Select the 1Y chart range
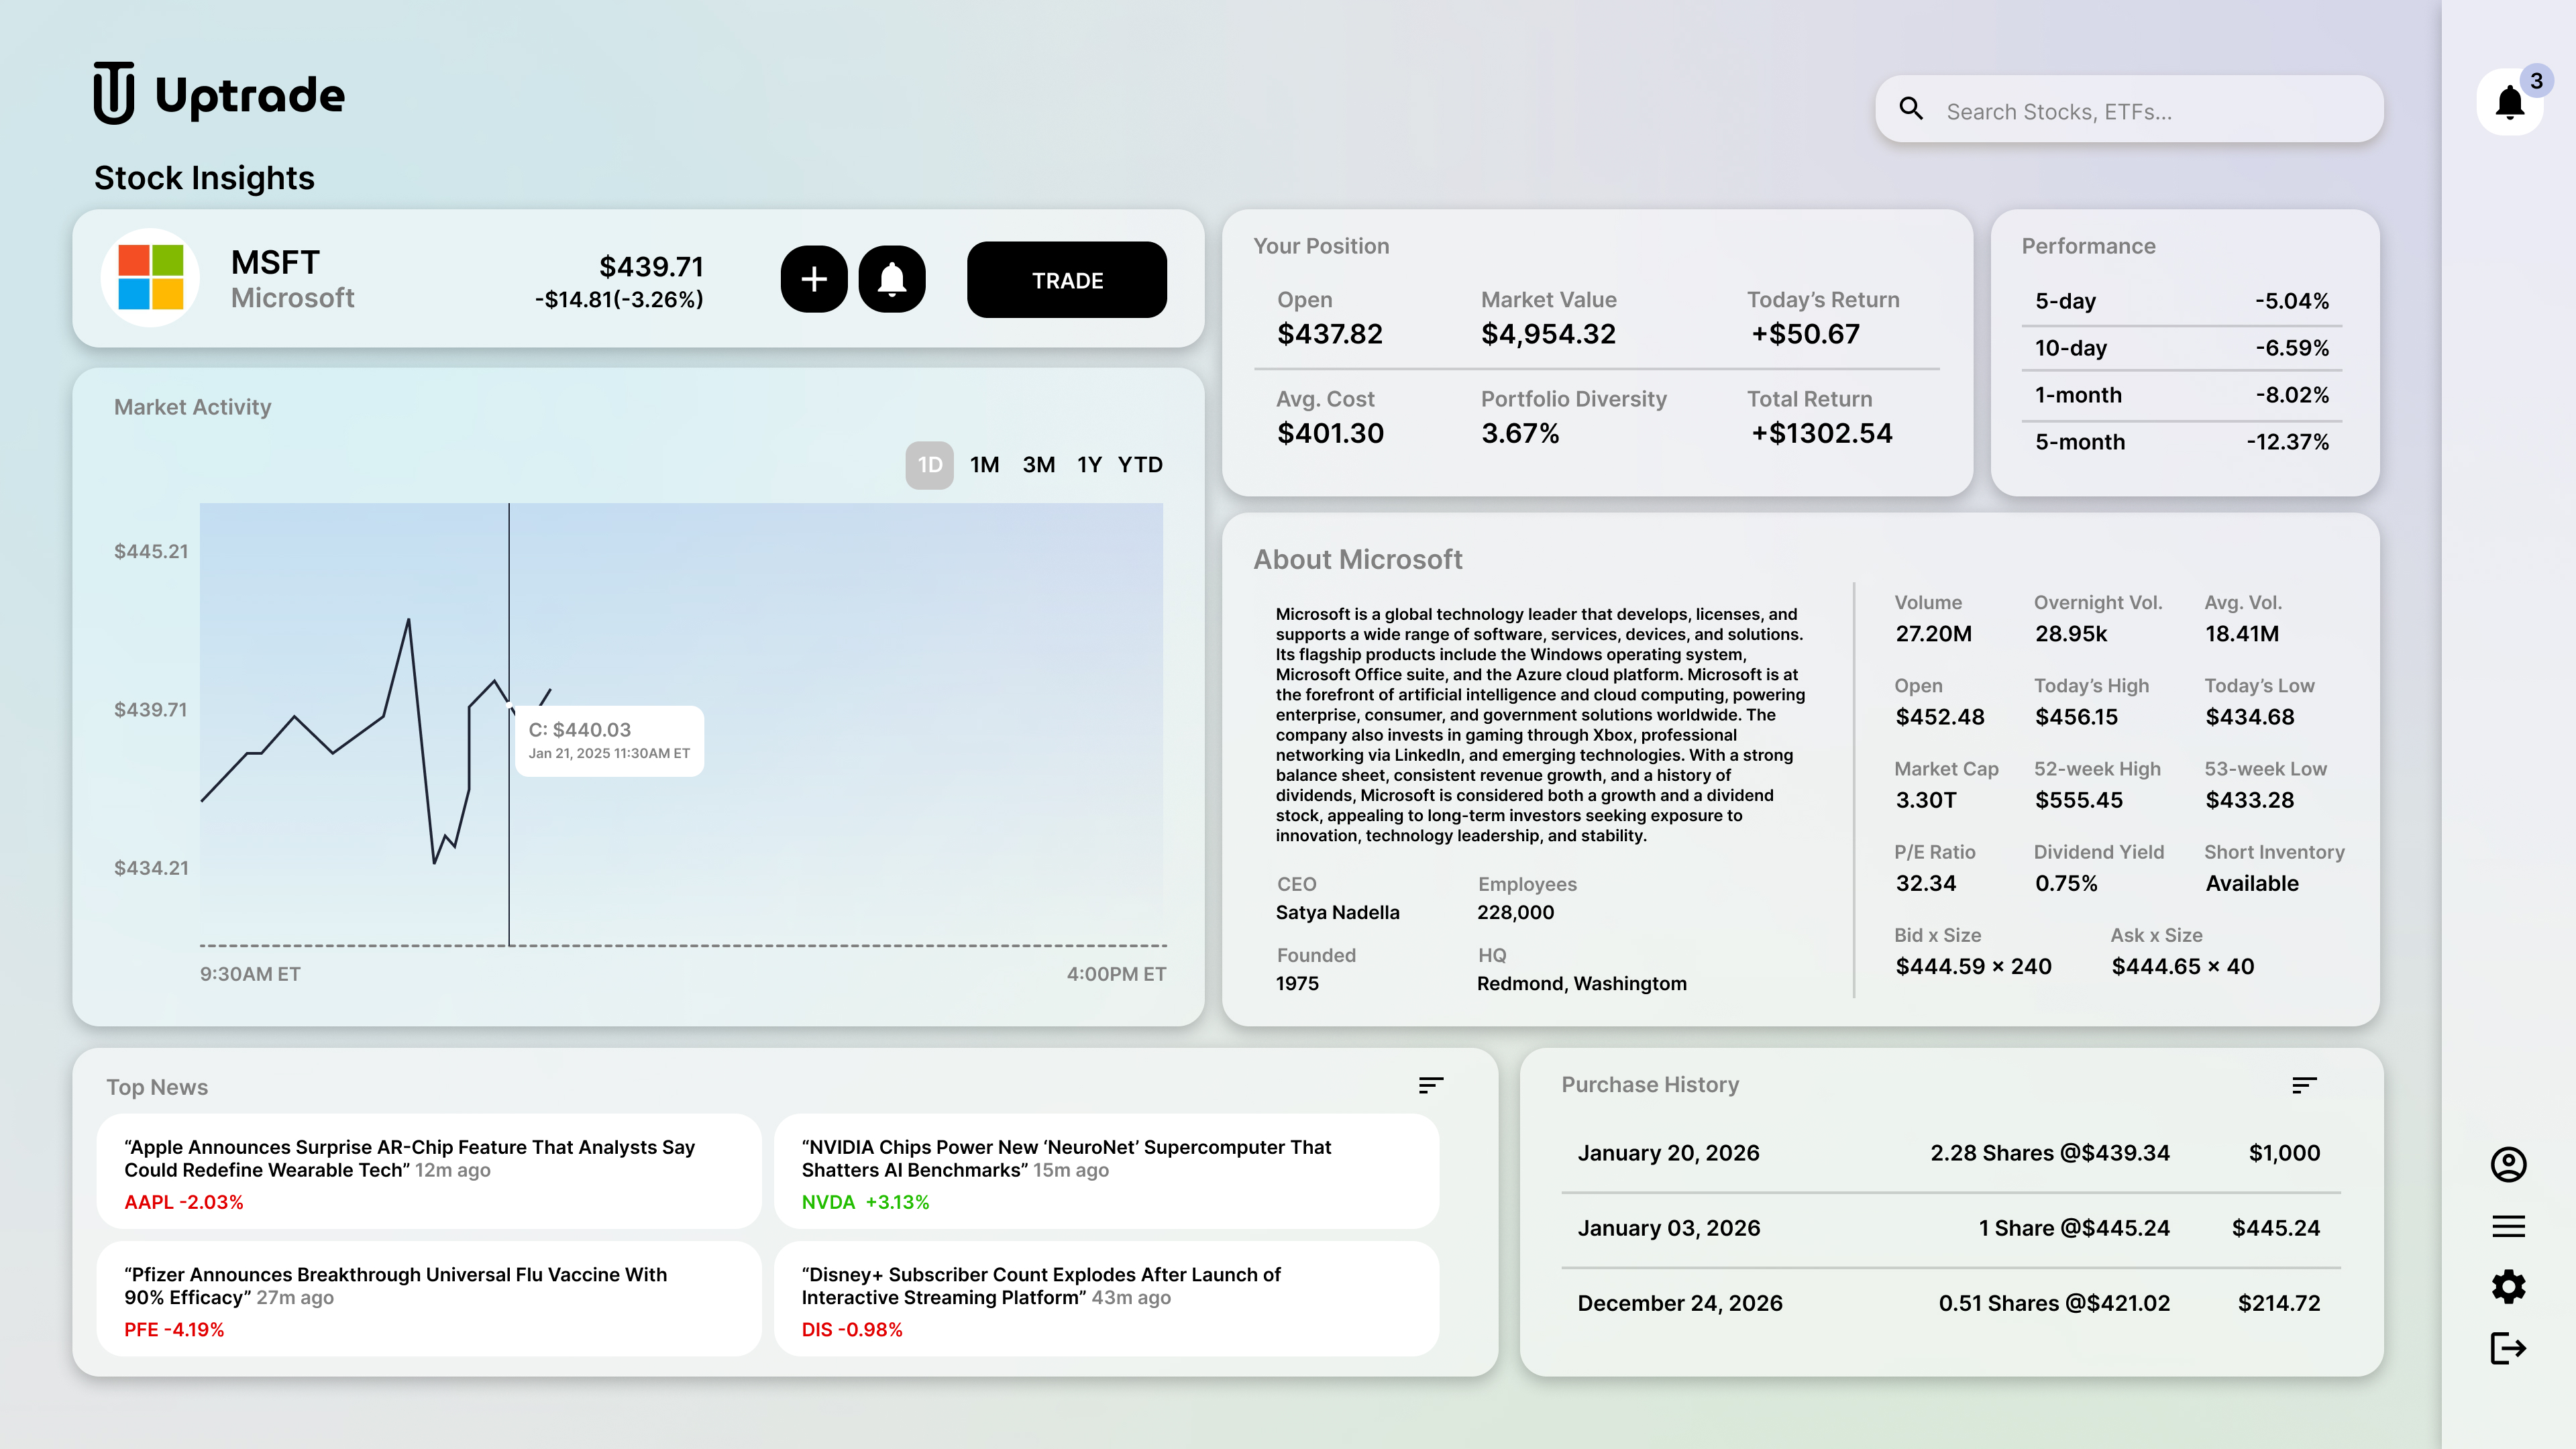 pyautogui.click(x=1089, y=465)
